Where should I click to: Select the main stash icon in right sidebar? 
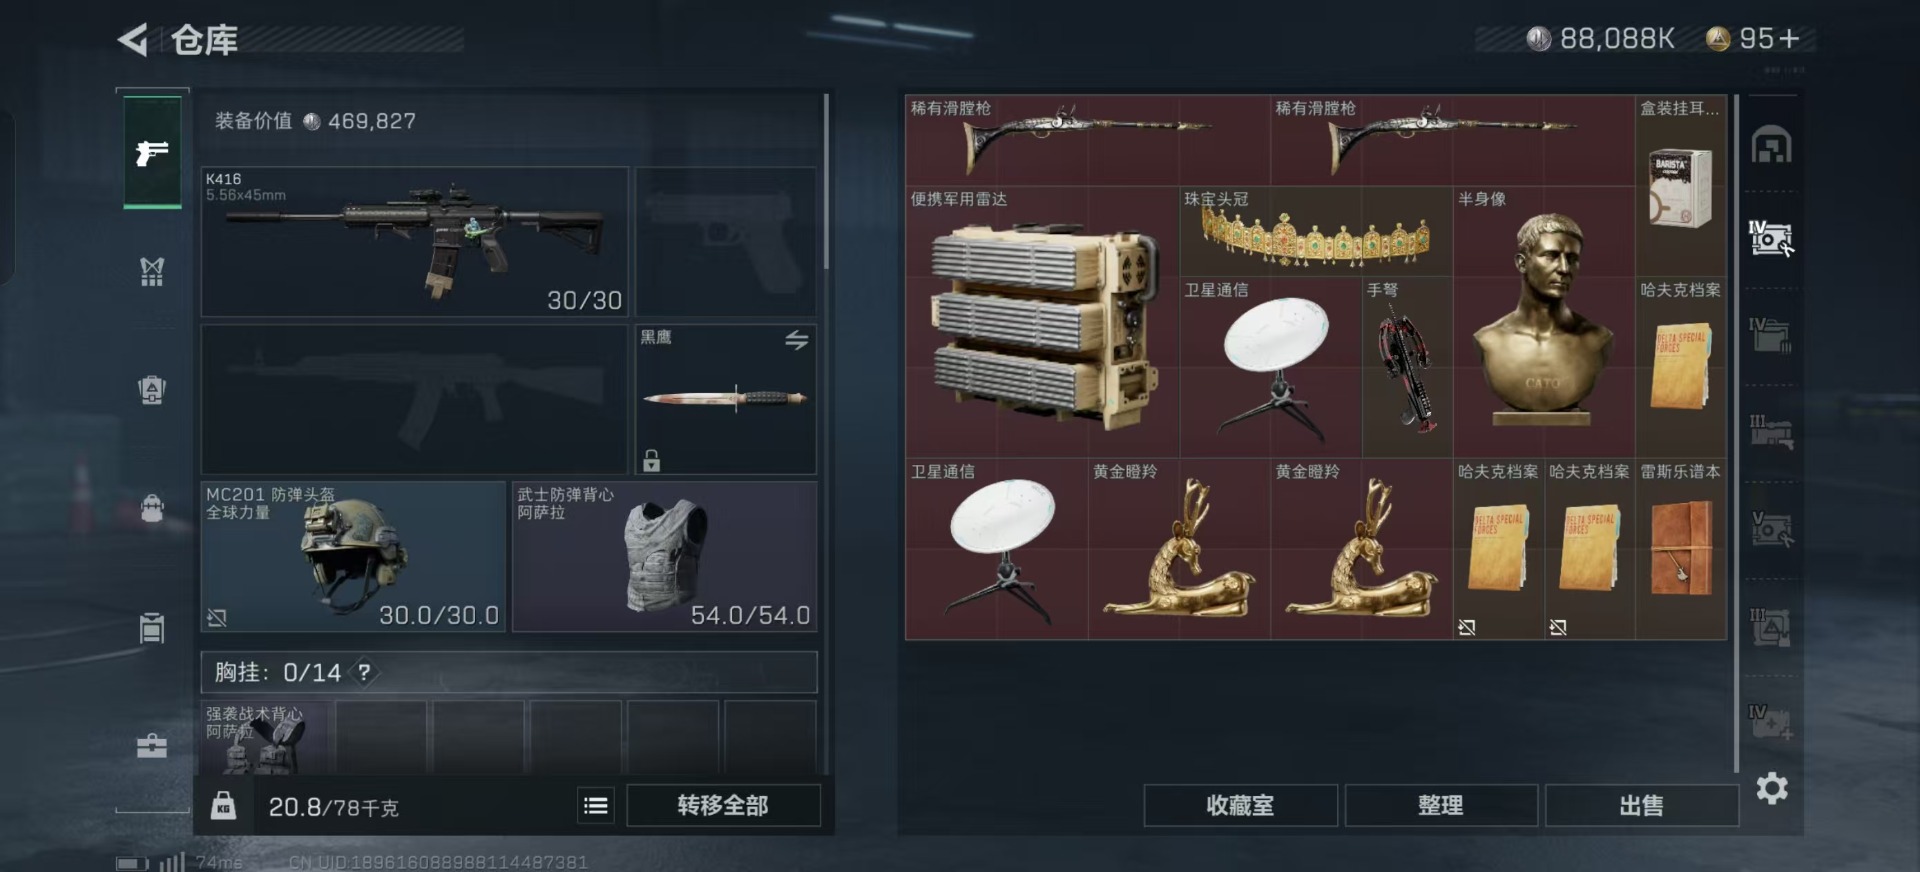click(x=1771, y=145)
